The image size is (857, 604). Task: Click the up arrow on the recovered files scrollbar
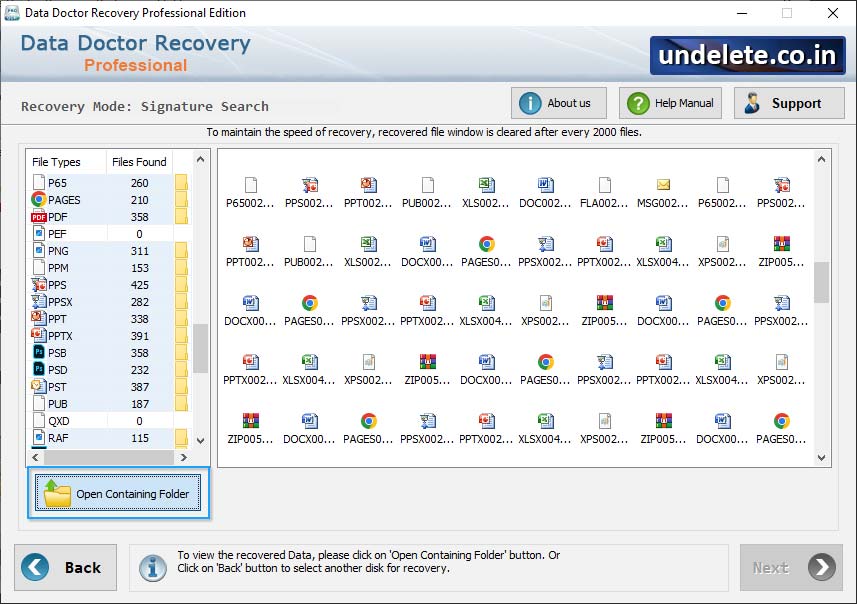tap(822, 157)
